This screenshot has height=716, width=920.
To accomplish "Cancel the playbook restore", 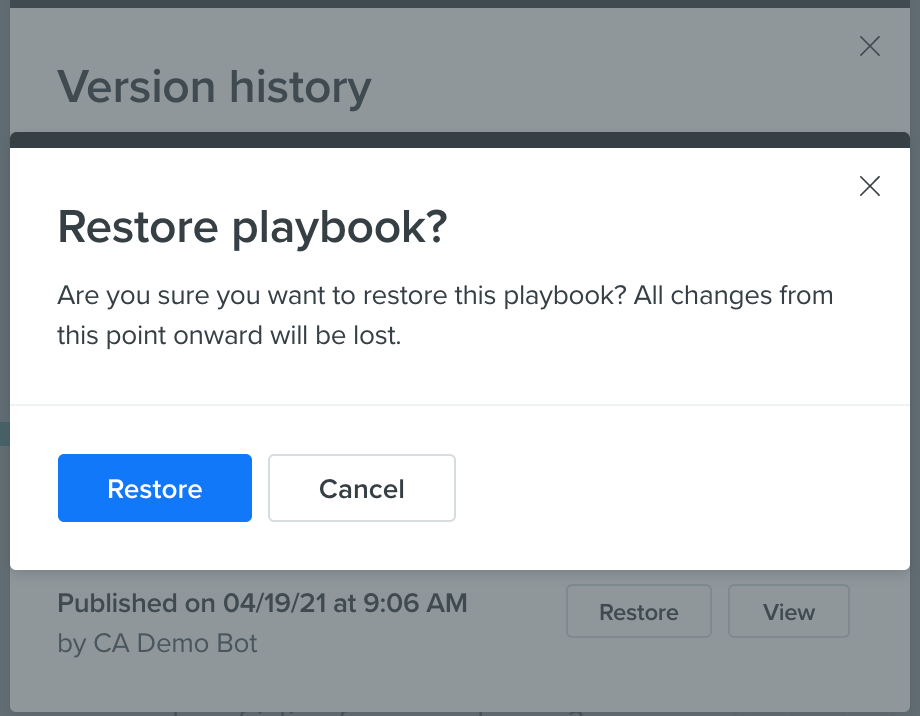I will 361,488.
